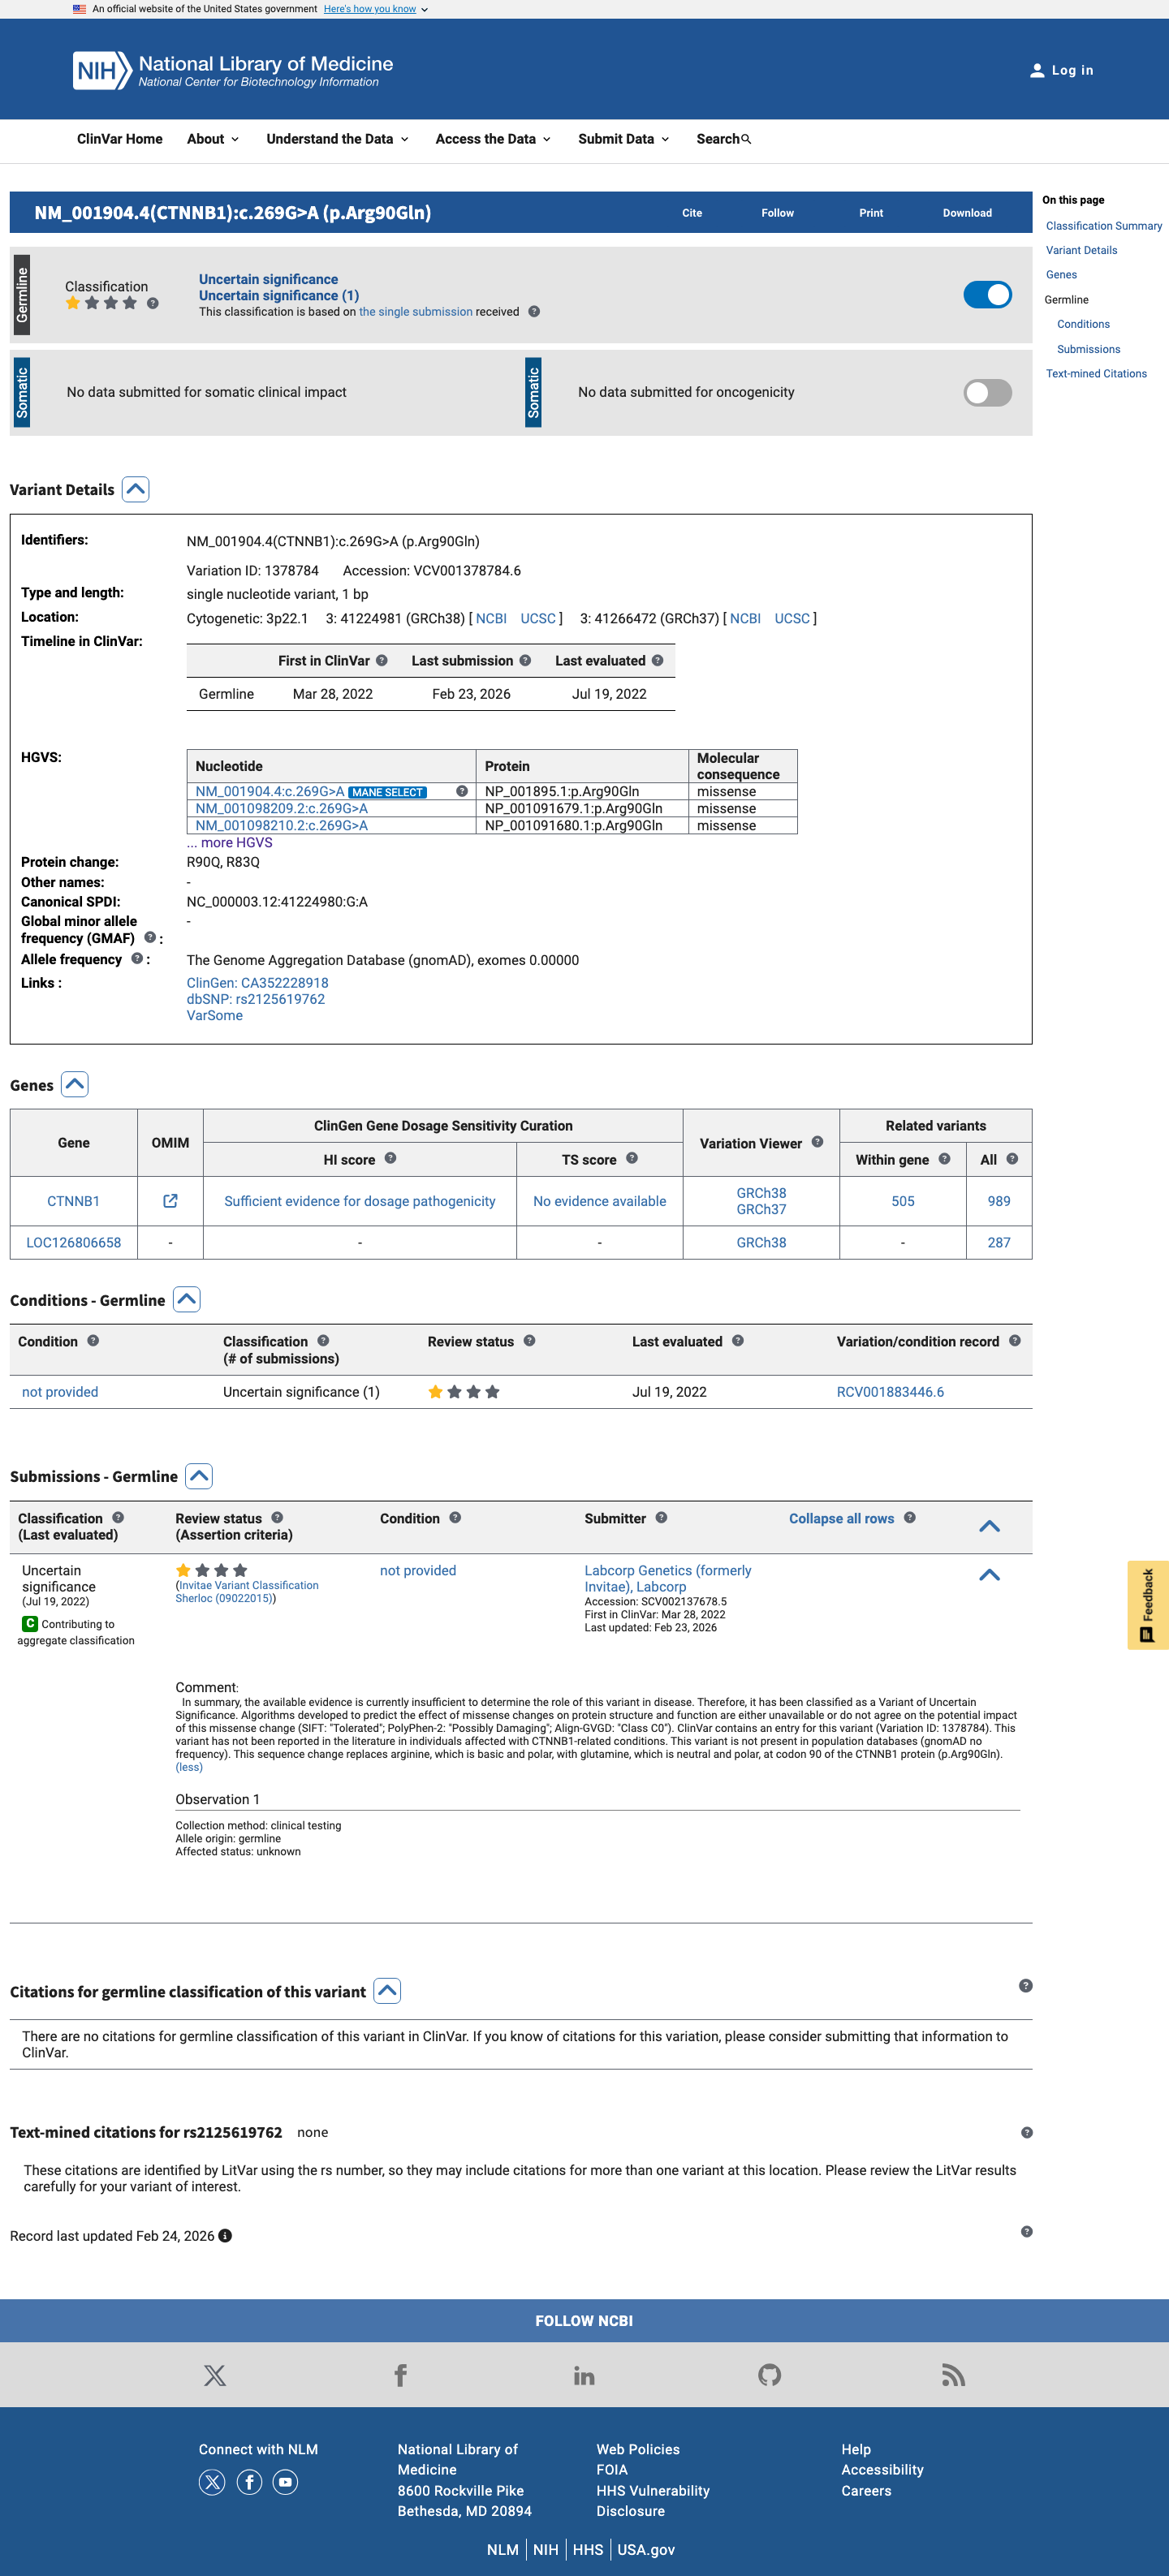Open the Feedback side tab
The image size is (1169, 2576).
pyautogui.click(x=1147, y=1604)
